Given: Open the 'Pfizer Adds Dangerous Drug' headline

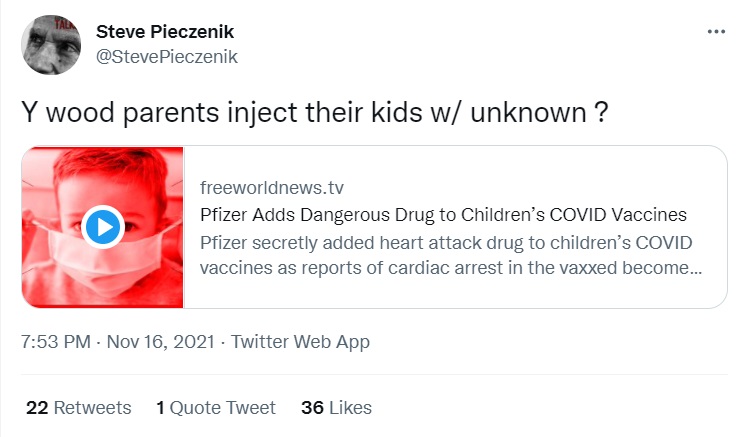Looking at the screenshot, I should [x=443, y=216].
